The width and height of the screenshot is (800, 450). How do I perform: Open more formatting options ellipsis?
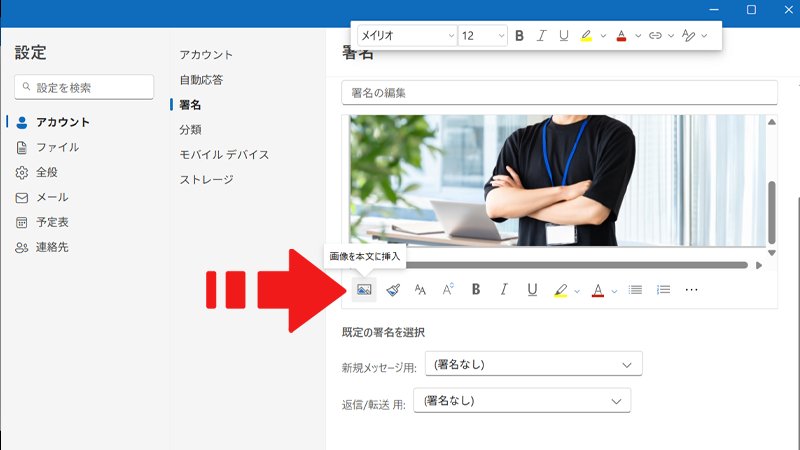691,290
